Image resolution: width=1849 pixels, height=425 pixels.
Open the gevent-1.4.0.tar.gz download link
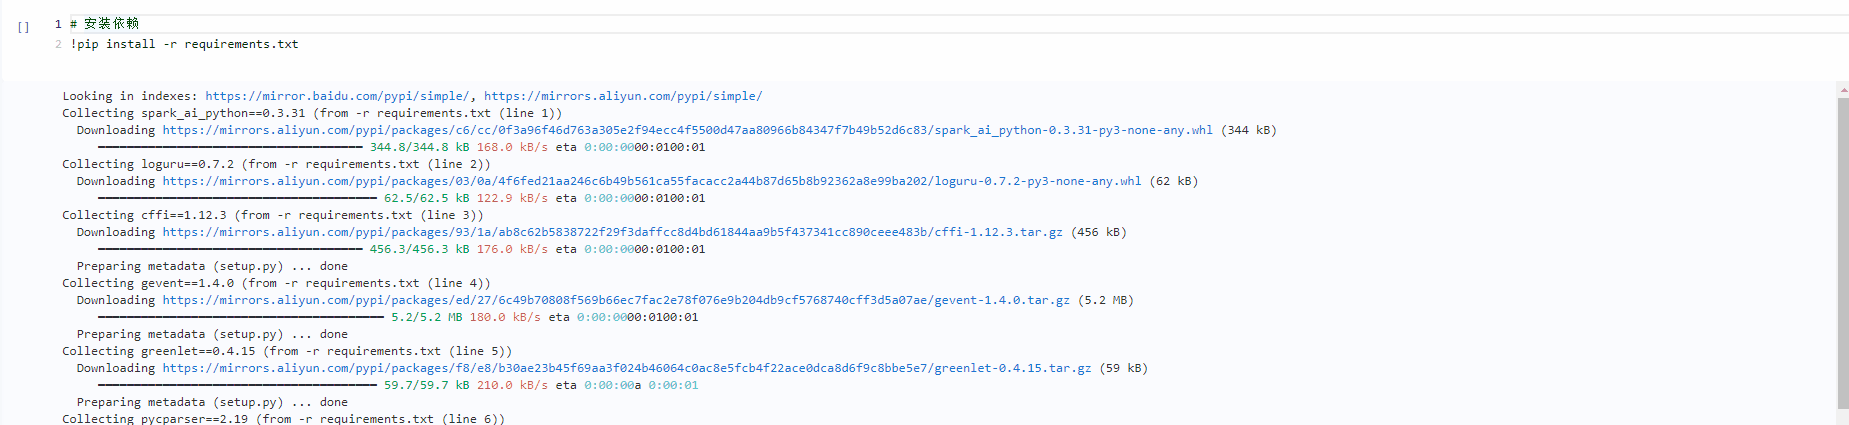[x=616, y=300]
